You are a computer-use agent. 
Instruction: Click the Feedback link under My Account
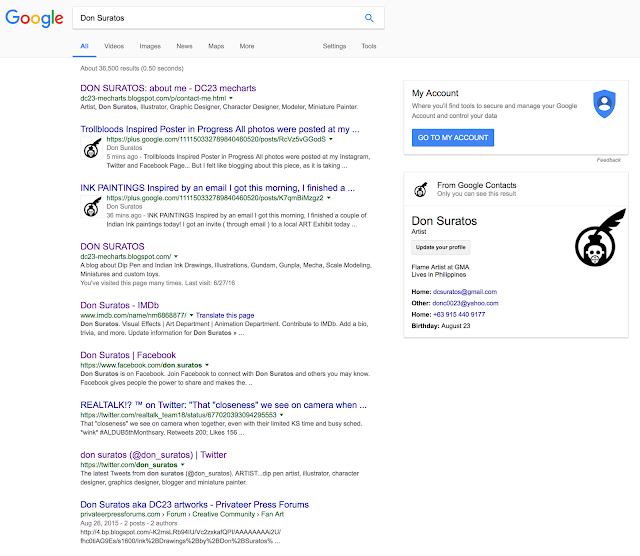[x=609, y=160]
